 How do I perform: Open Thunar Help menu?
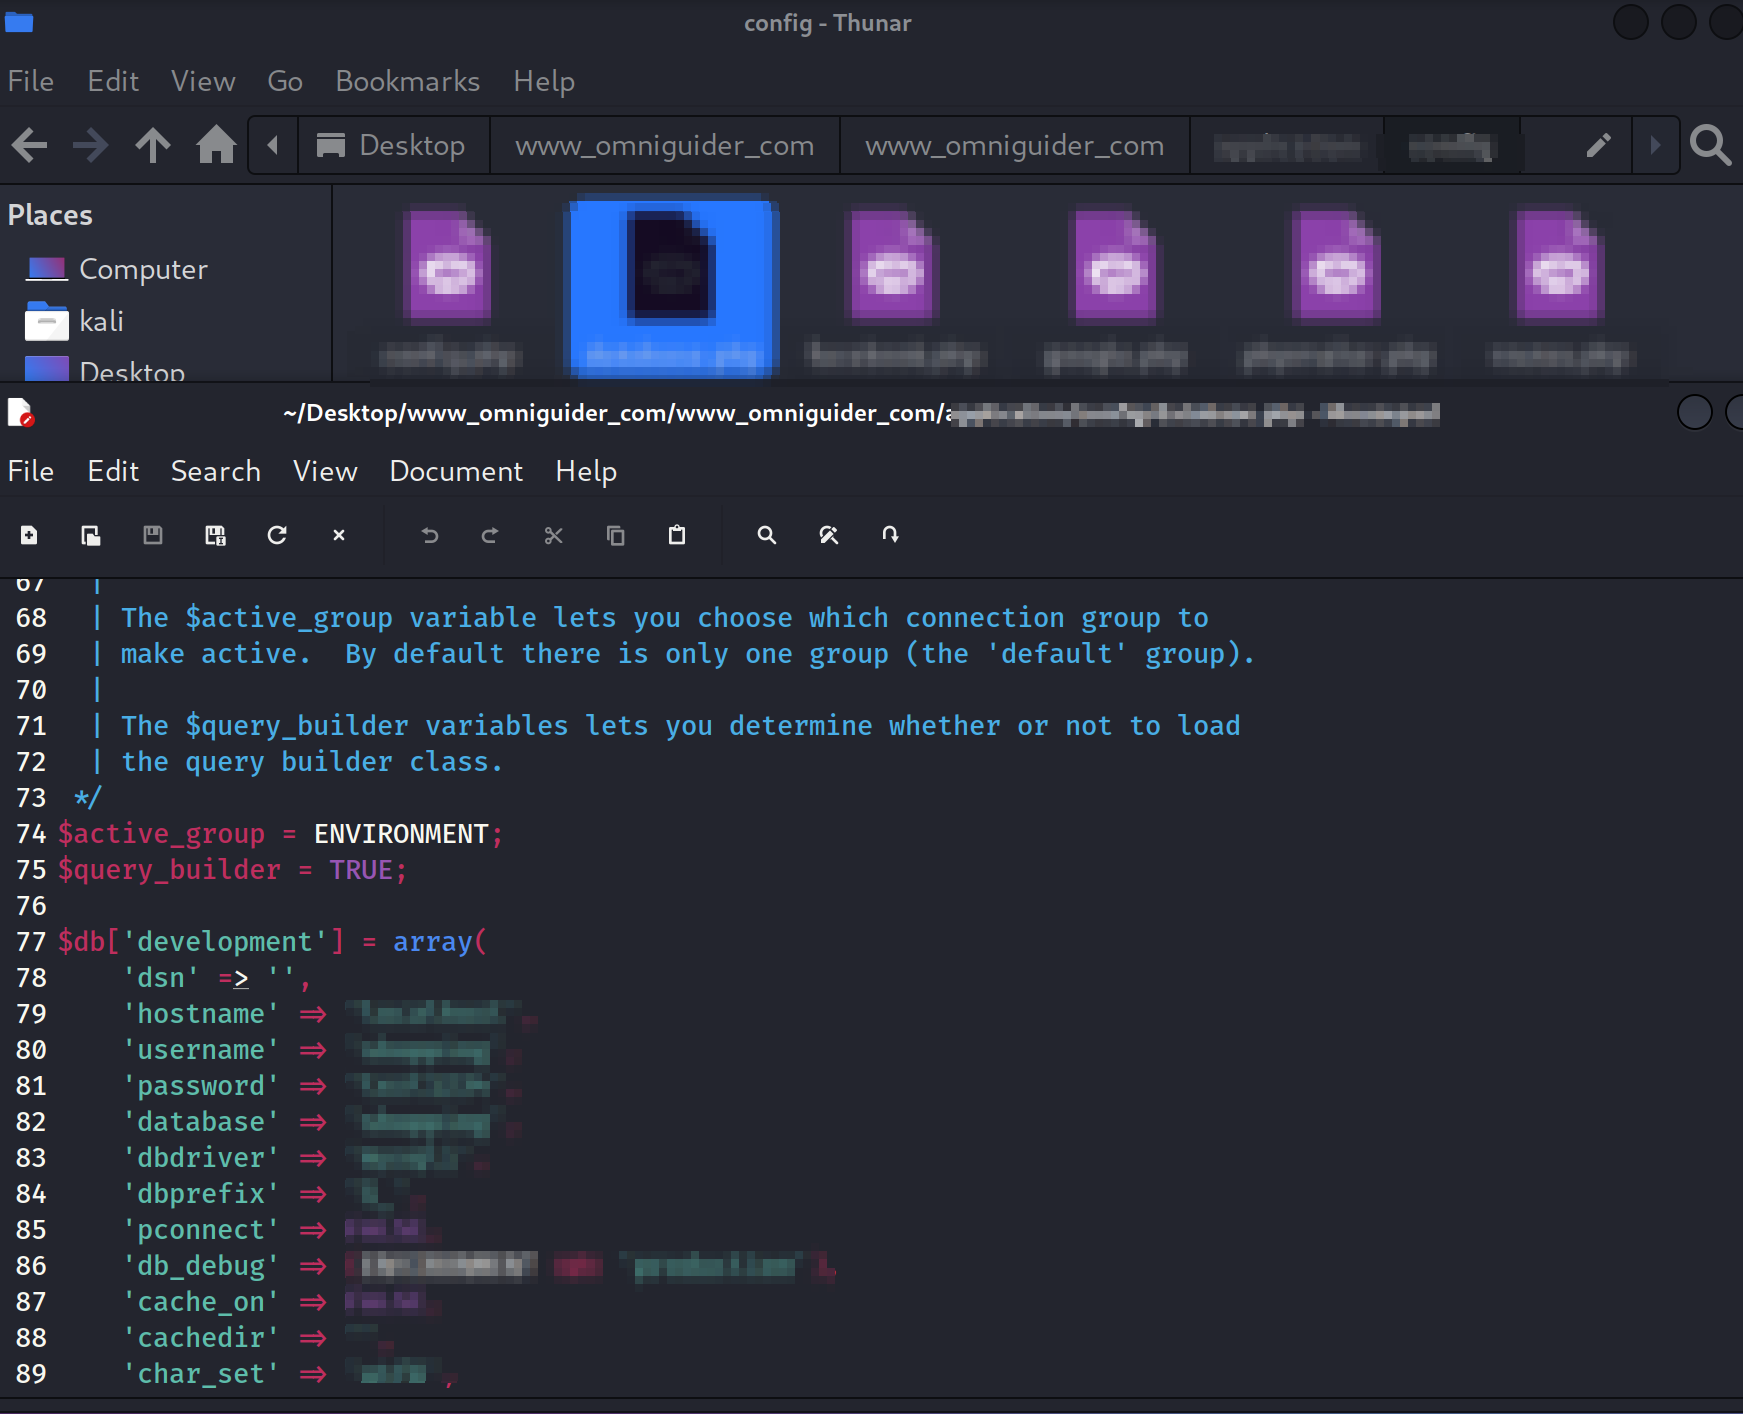pos(544,81)
